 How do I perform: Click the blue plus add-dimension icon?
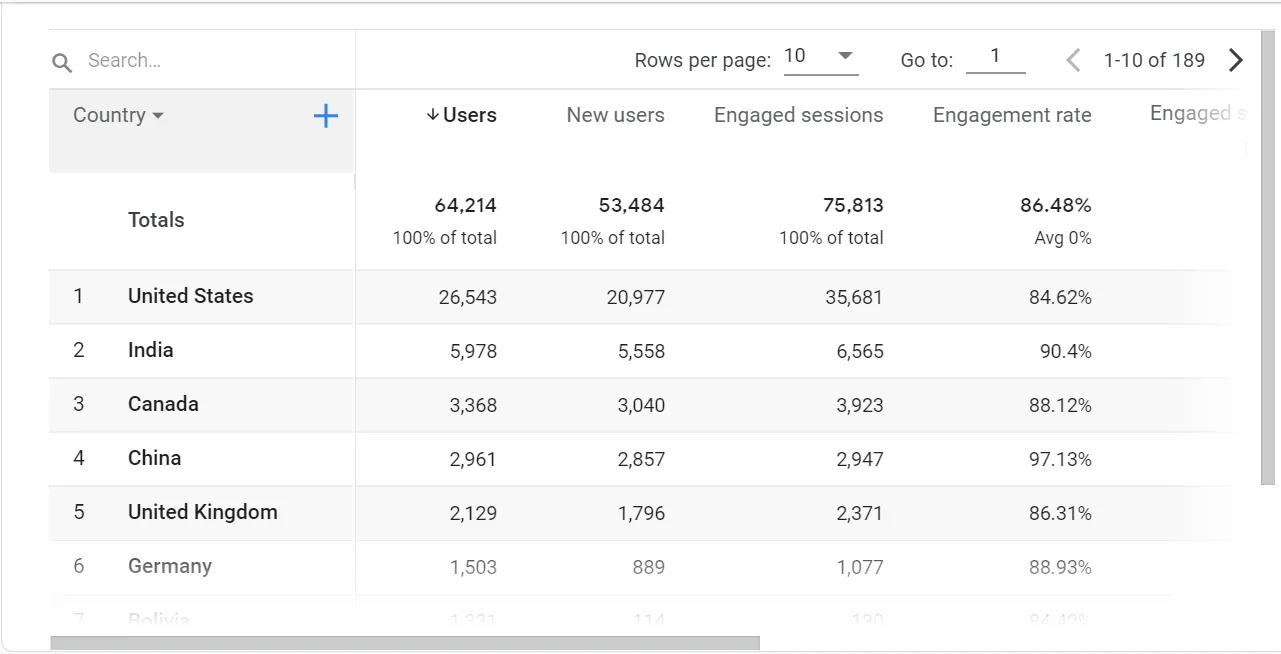pos(326,116)
